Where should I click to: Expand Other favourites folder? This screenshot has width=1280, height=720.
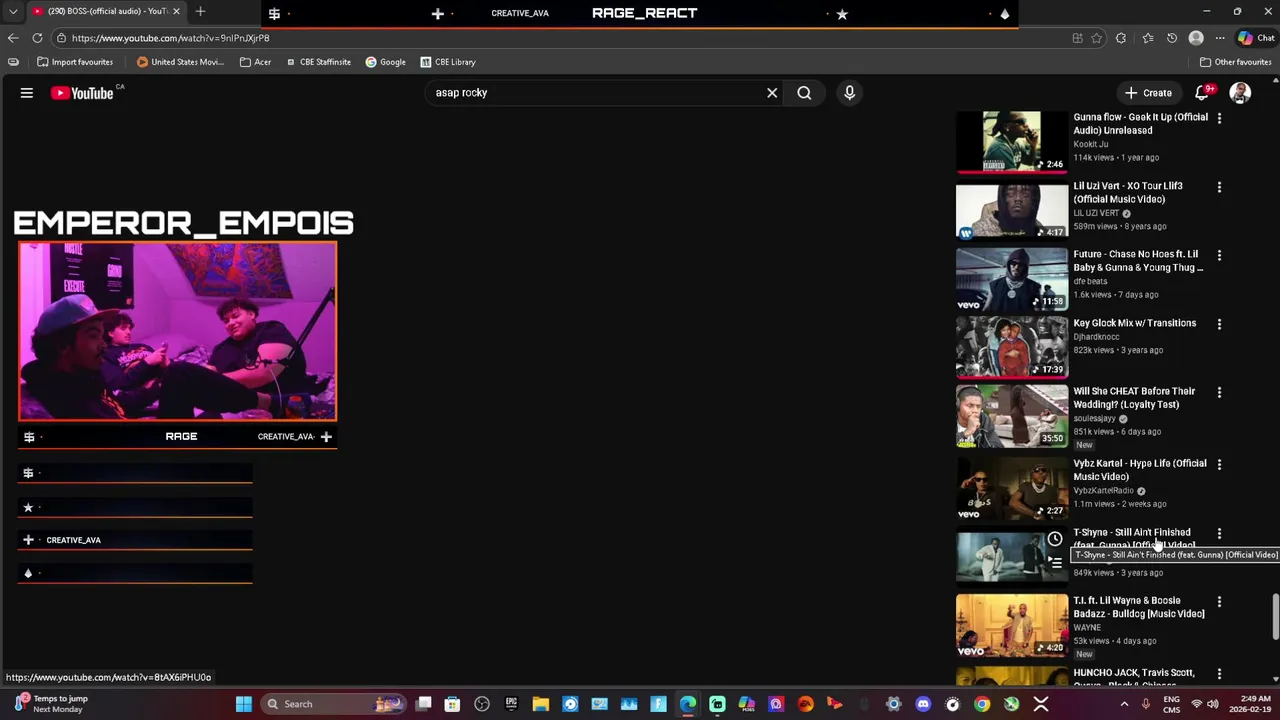(1236, 62)
